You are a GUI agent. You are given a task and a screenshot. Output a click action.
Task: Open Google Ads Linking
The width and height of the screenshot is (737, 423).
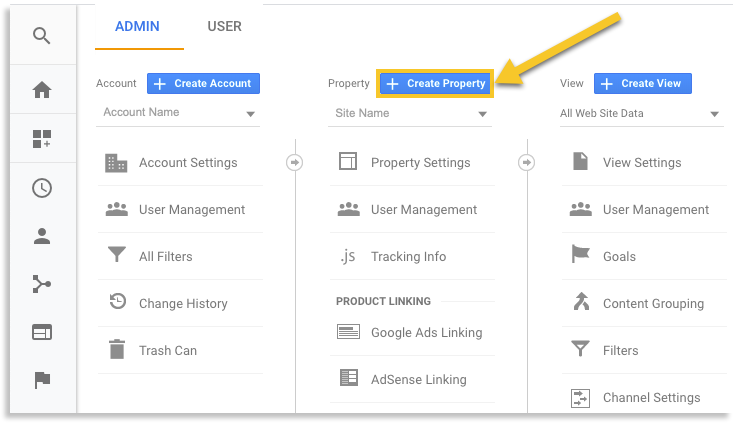pyautogui.click(x=426, y=333)
